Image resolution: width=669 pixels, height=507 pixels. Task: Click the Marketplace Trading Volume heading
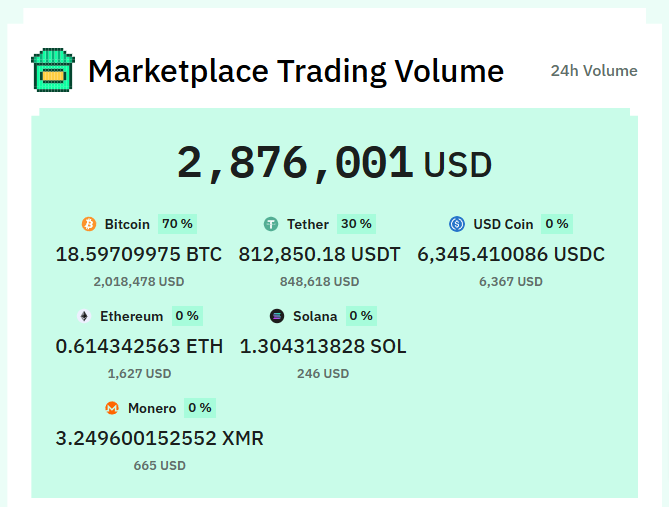[x=296, y=72]
